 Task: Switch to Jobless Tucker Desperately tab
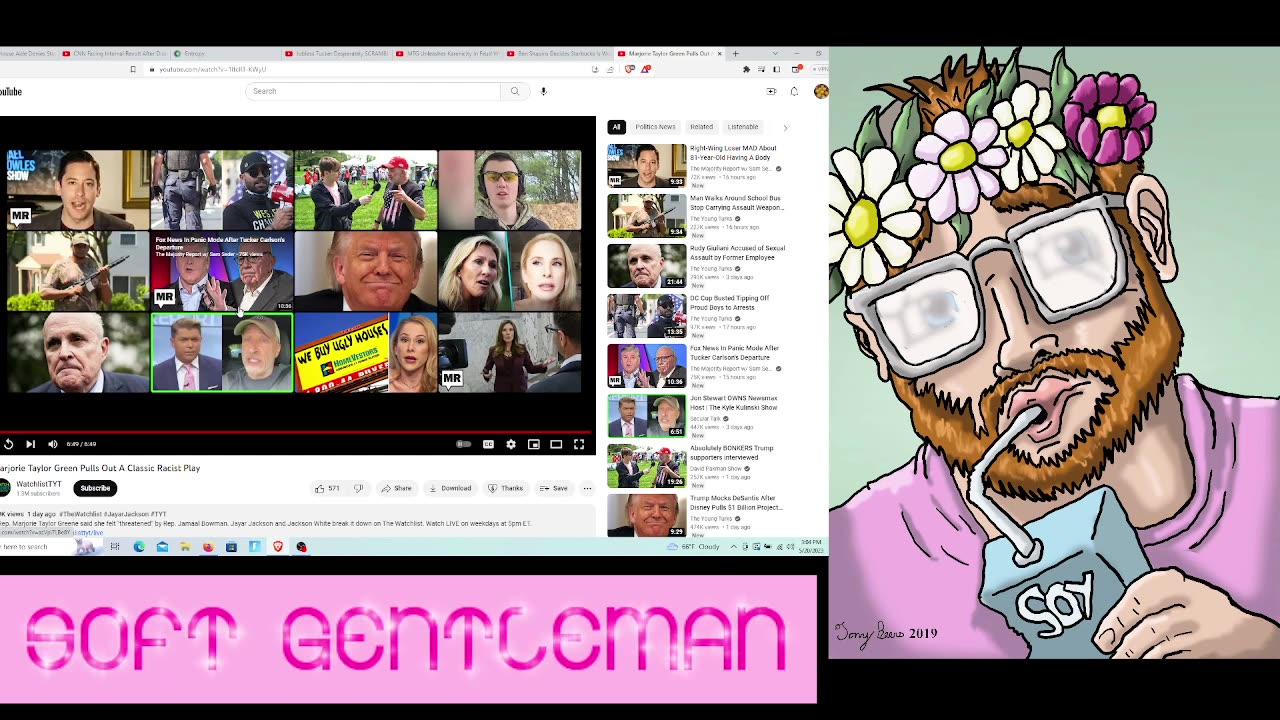337,53
